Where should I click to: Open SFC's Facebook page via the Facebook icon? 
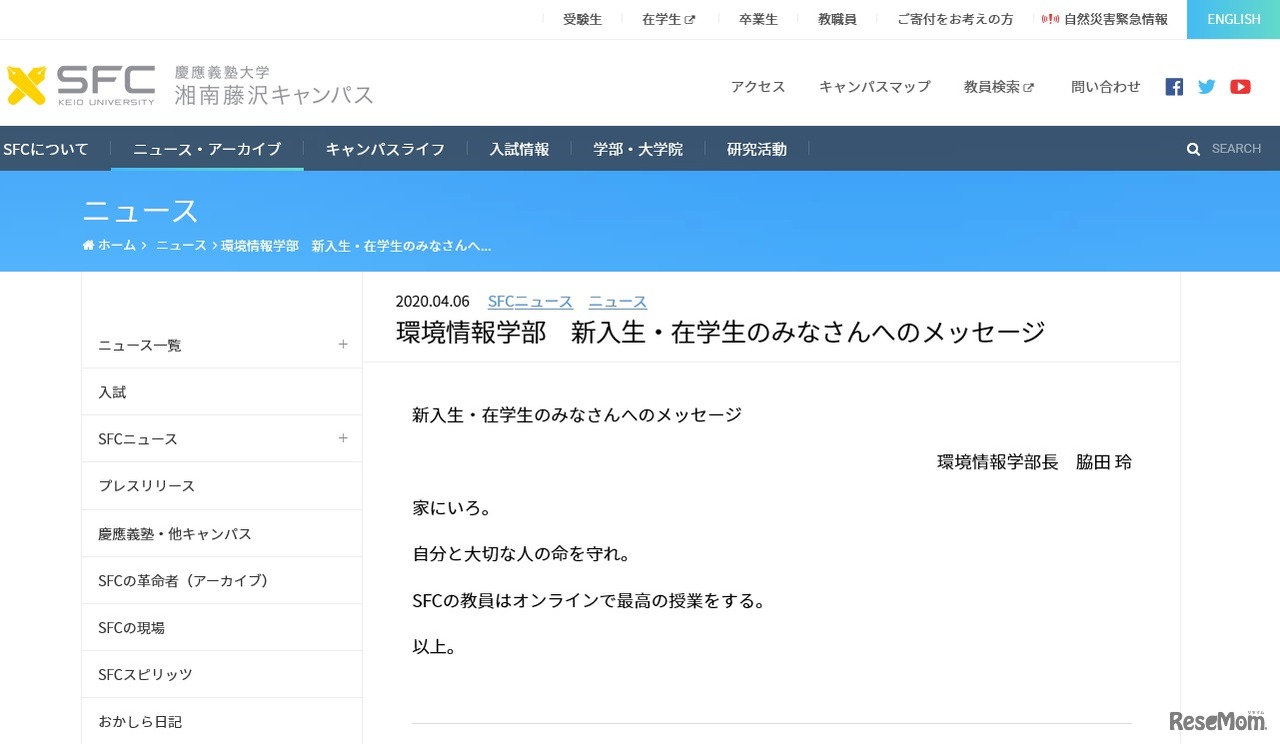click(x=1173, y=86)
